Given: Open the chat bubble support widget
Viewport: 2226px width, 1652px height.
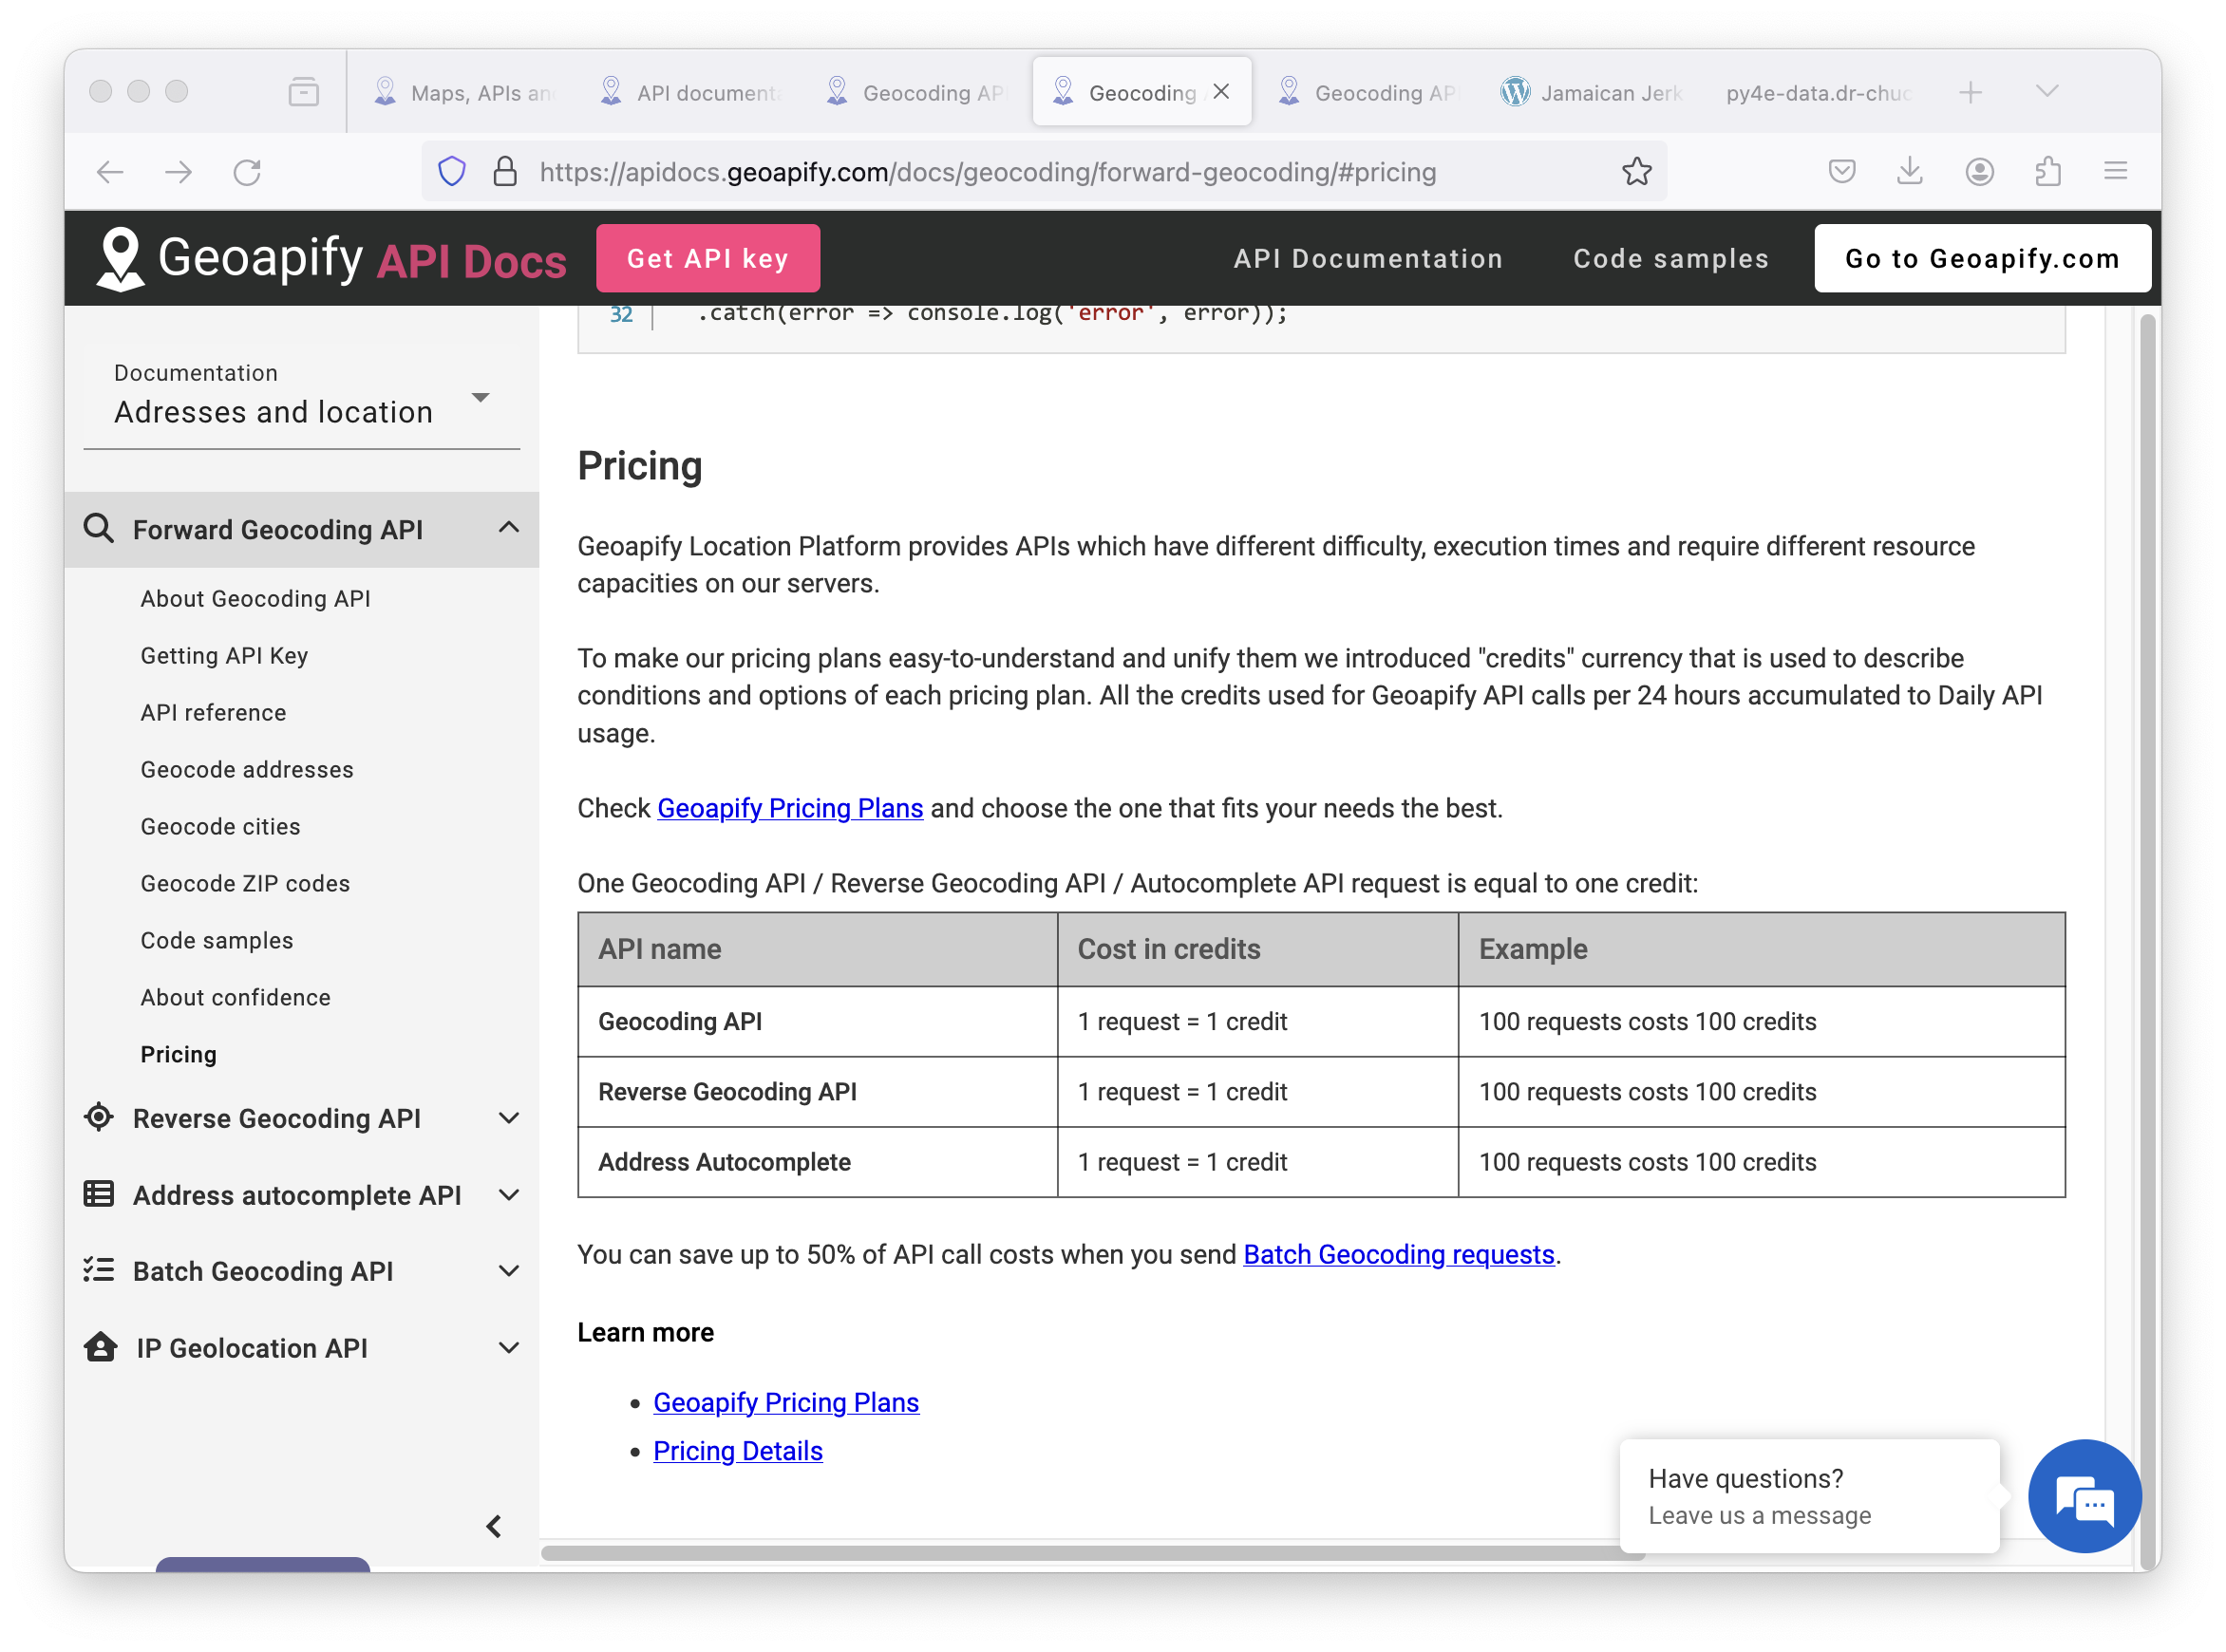Looking at the screenshot, I should [x=2084, y=1496].
